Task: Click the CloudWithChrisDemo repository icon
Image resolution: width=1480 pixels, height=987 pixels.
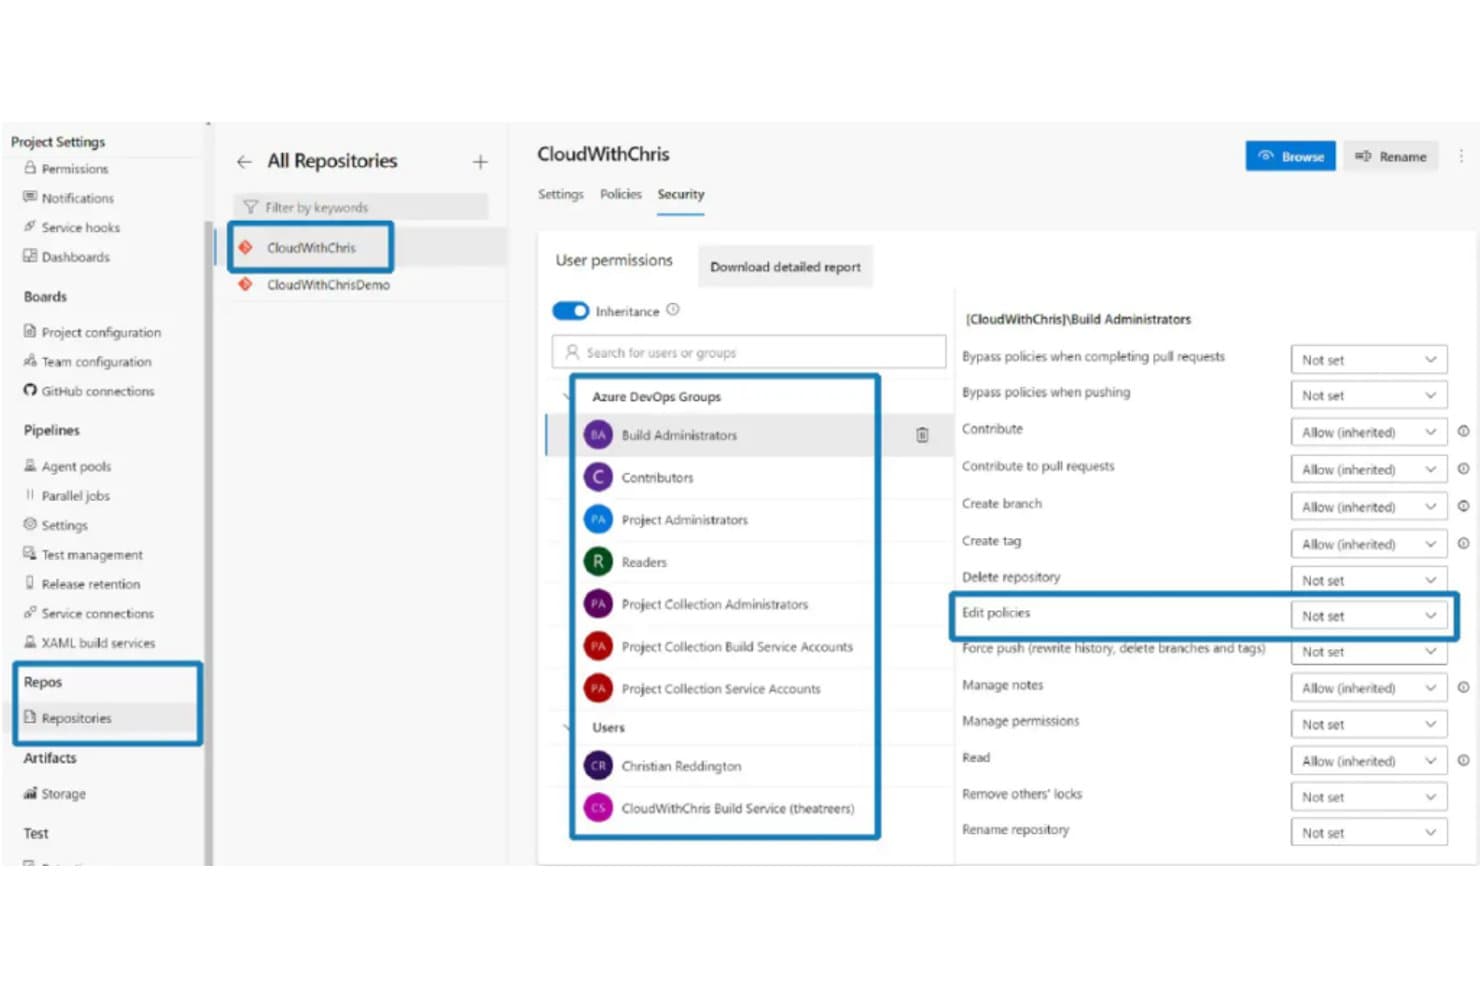Action: (245, 285)
